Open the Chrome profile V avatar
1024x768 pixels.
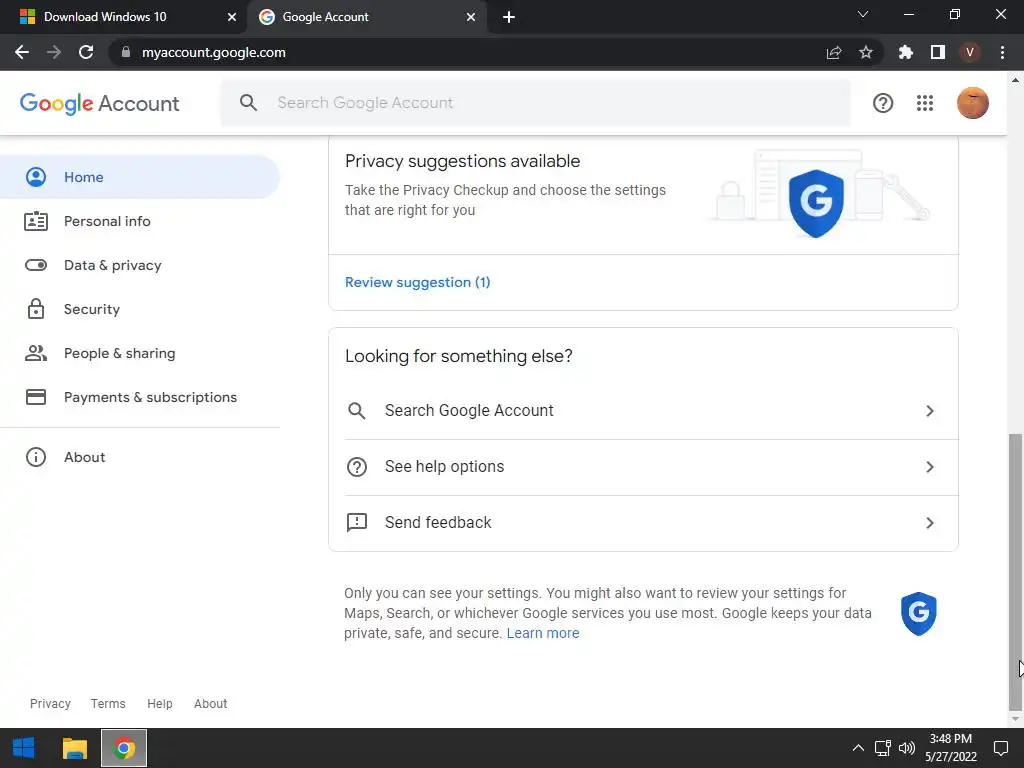click(x=970, y=52)
